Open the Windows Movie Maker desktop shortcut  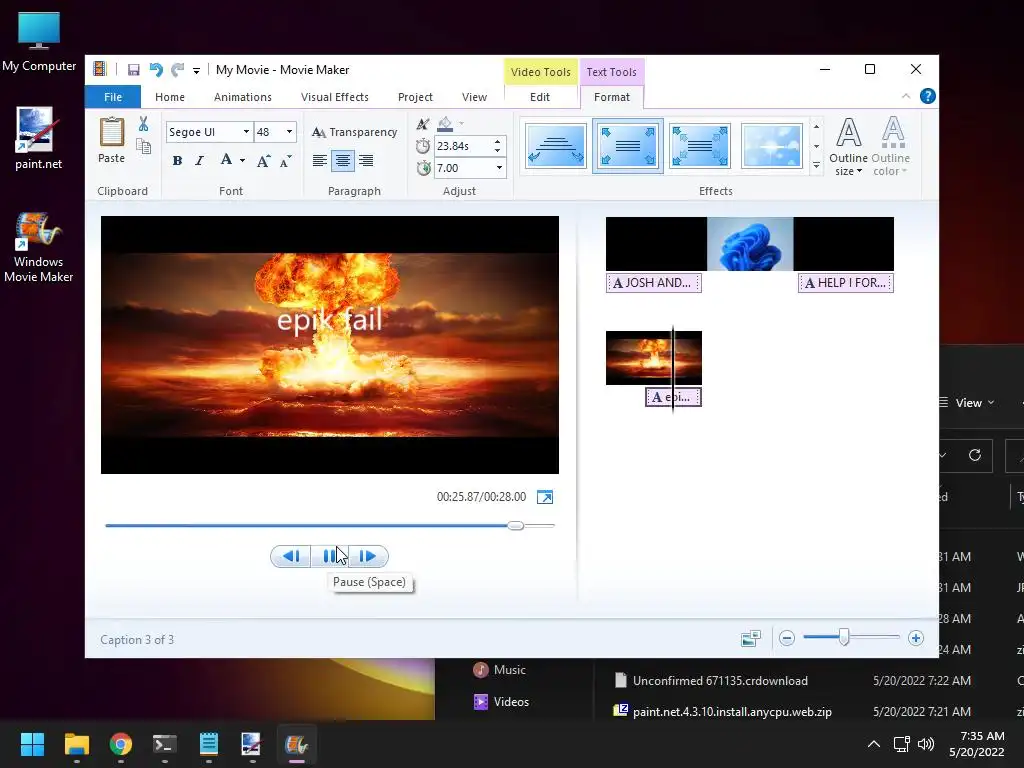[x=39, y=248]
